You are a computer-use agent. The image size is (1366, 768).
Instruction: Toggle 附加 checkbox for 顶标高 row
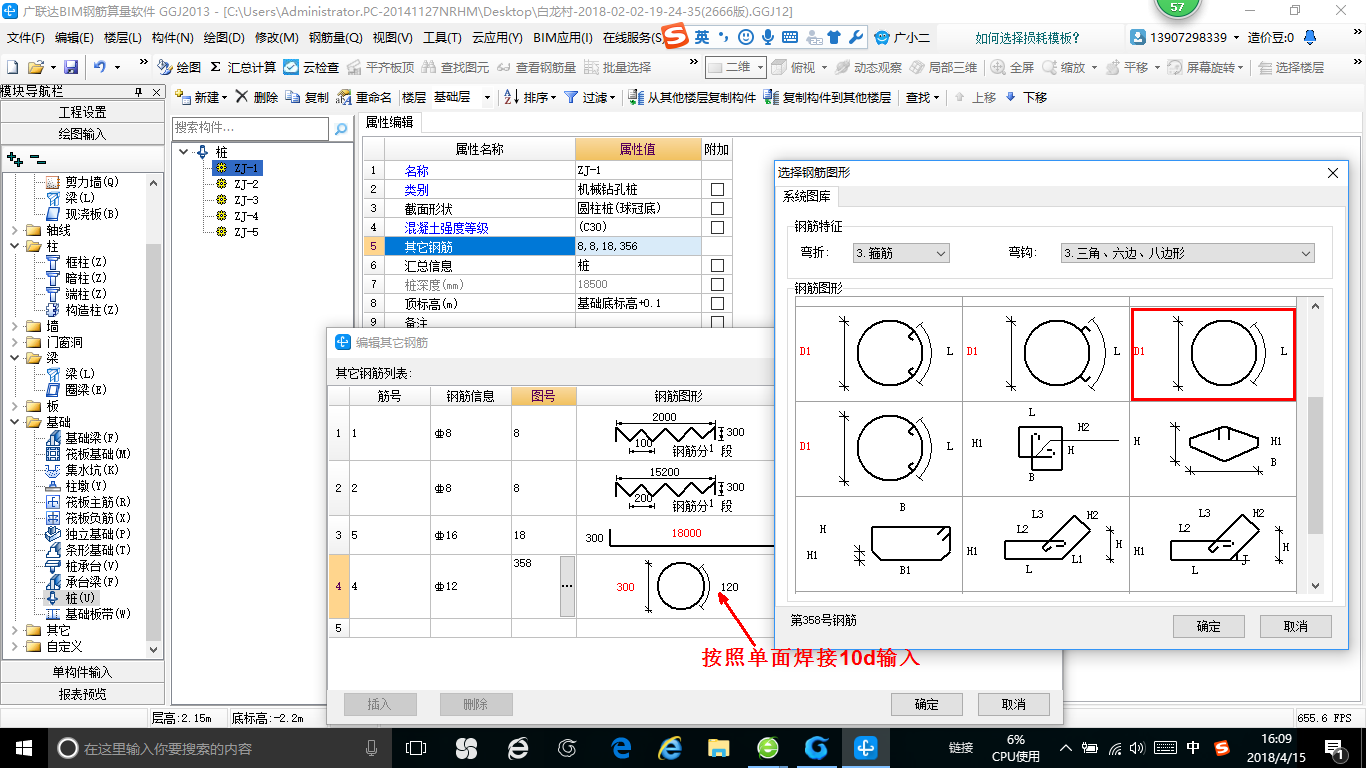717,304
